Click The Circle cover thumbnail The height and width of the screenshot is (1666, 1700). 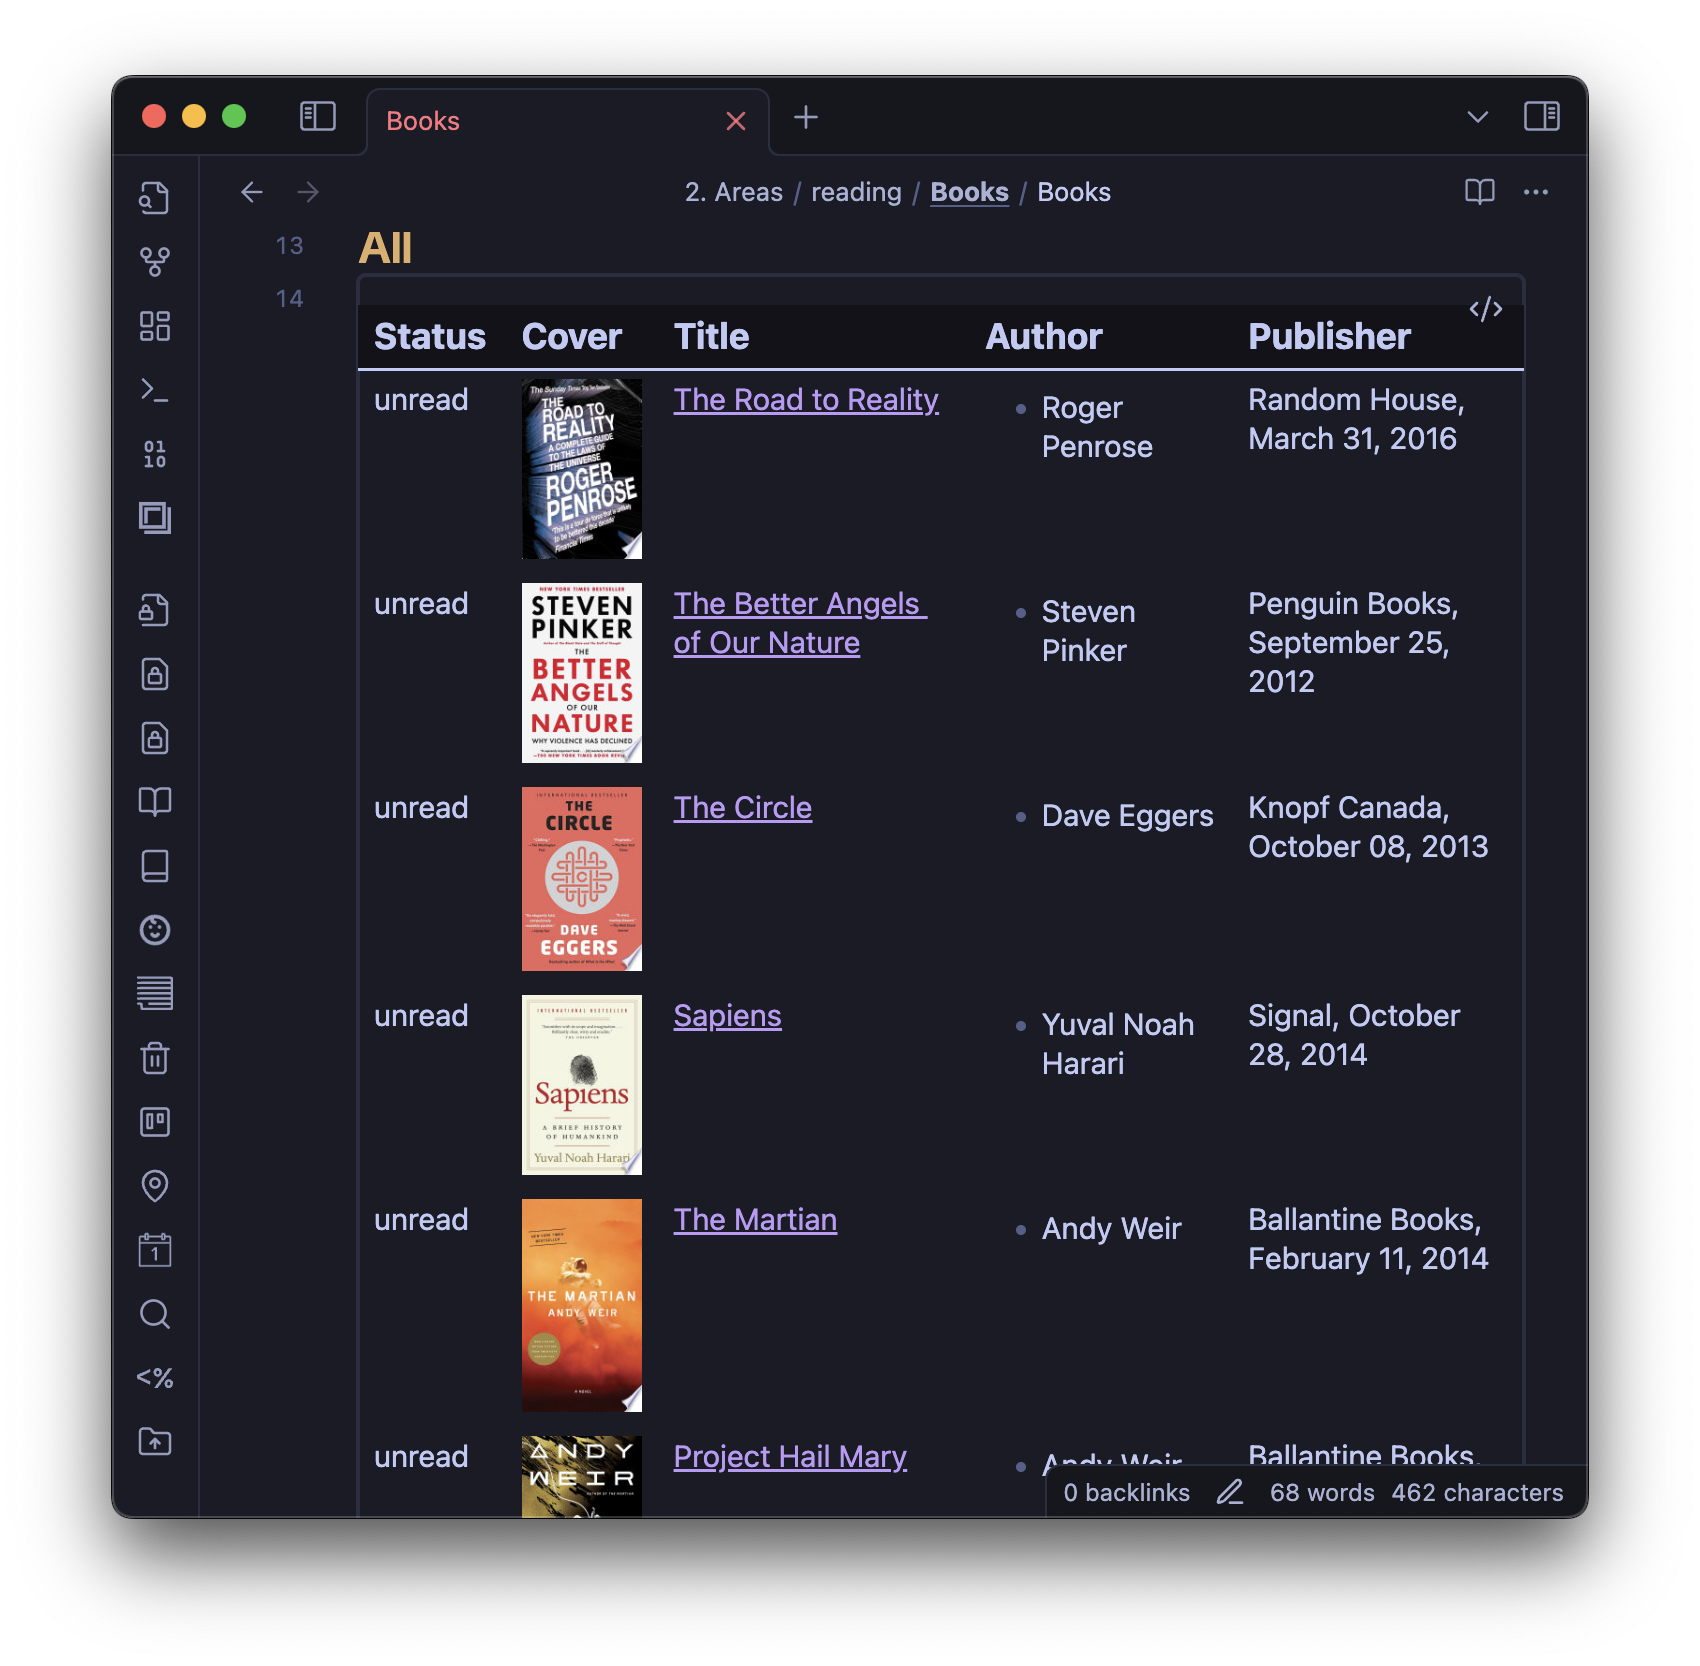point(582,879)
